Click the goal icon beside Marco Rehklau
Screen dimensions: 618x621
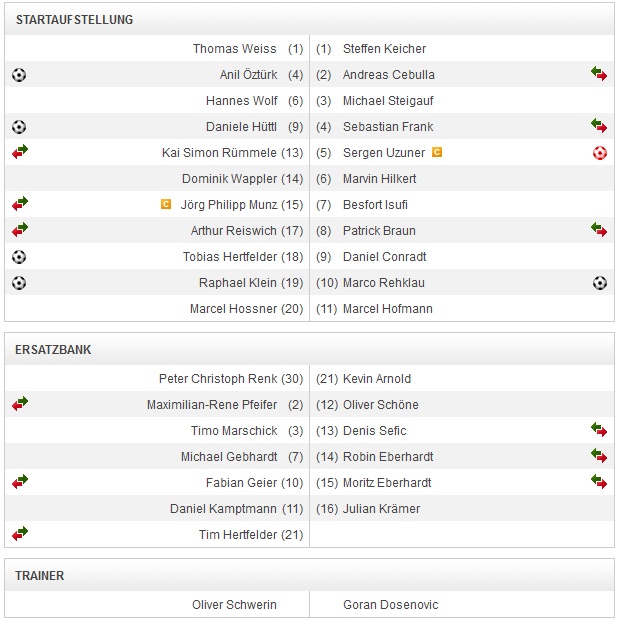[x=599, y=283]
